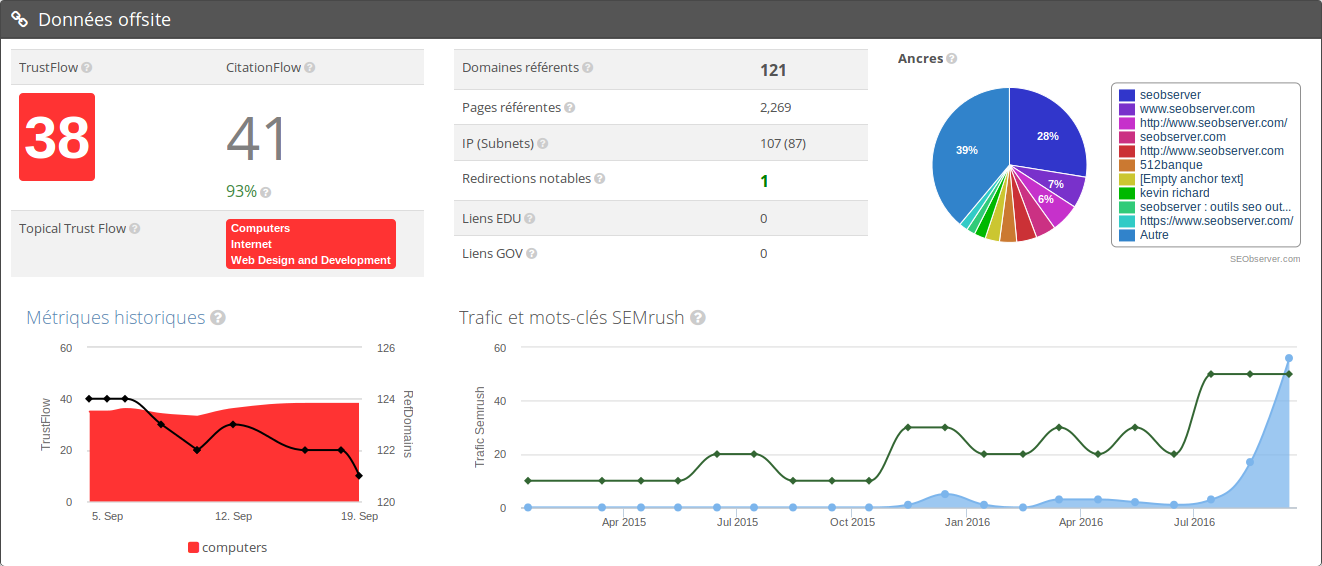1322x566 pixels.
Task: Click the Ancres help icon
Action: click(x=952, y=59)
